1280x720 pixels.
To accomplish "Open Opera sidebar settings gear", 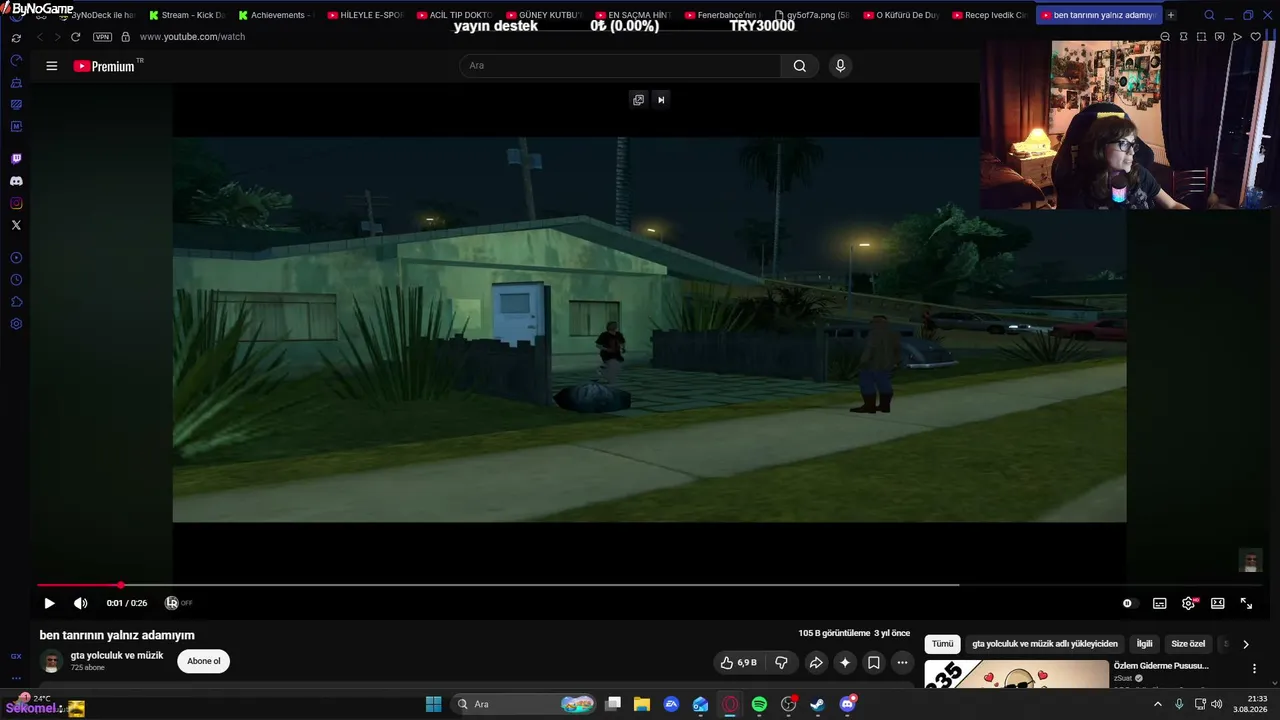I will pos(16,324).
